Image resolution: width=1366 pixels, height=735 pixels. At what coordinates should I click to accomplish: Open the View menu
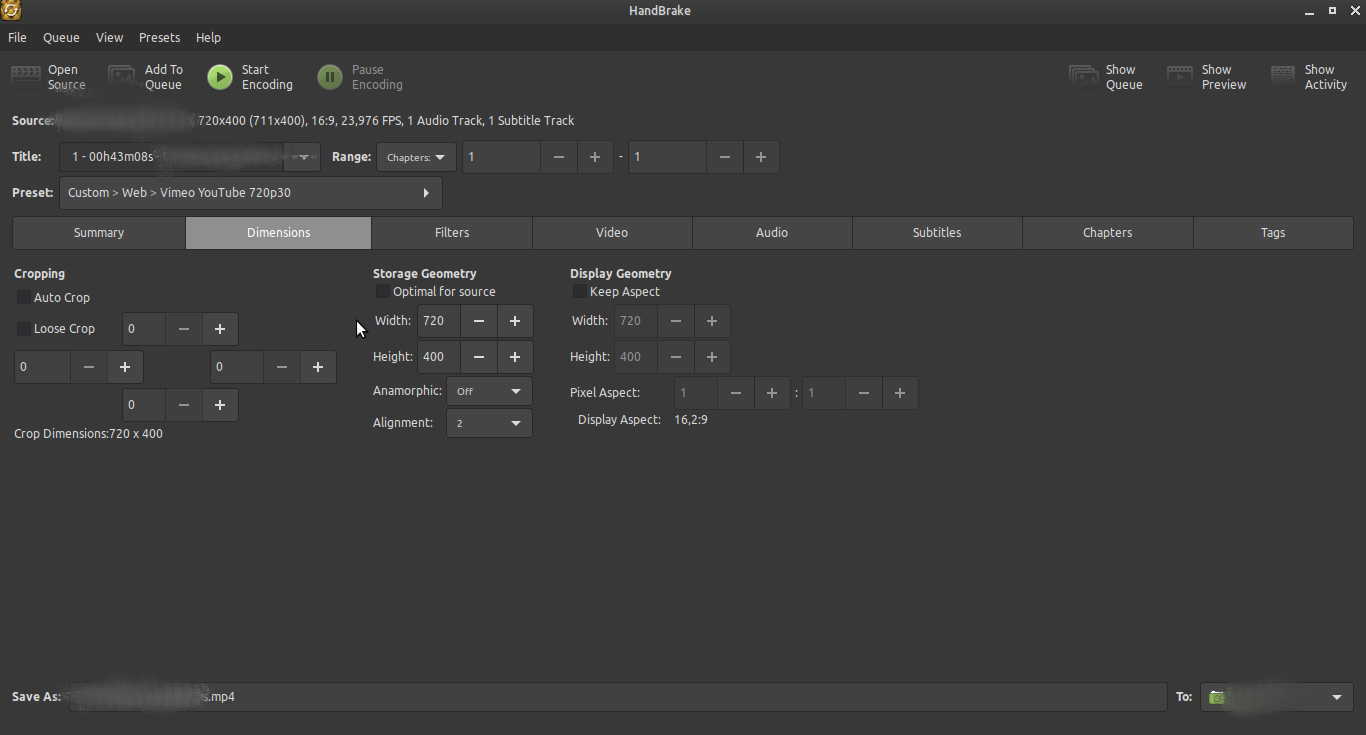[x=109, y=37]
